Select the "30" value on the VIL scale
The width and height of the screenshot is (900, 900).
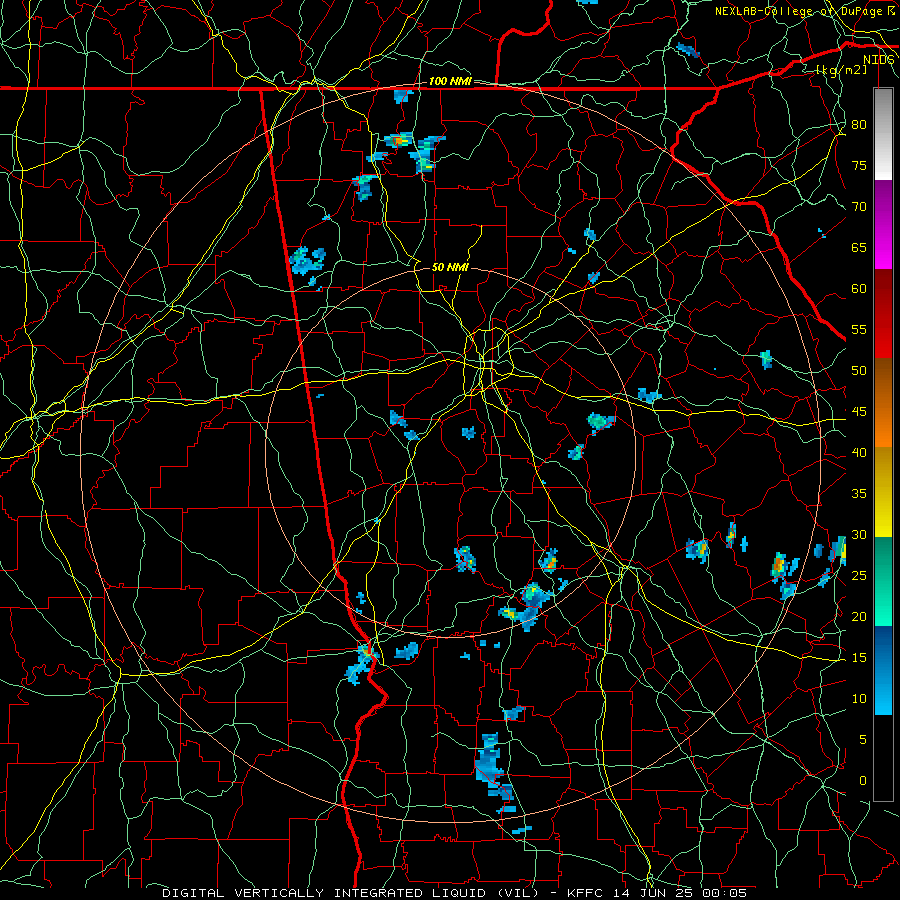(859, 535)
